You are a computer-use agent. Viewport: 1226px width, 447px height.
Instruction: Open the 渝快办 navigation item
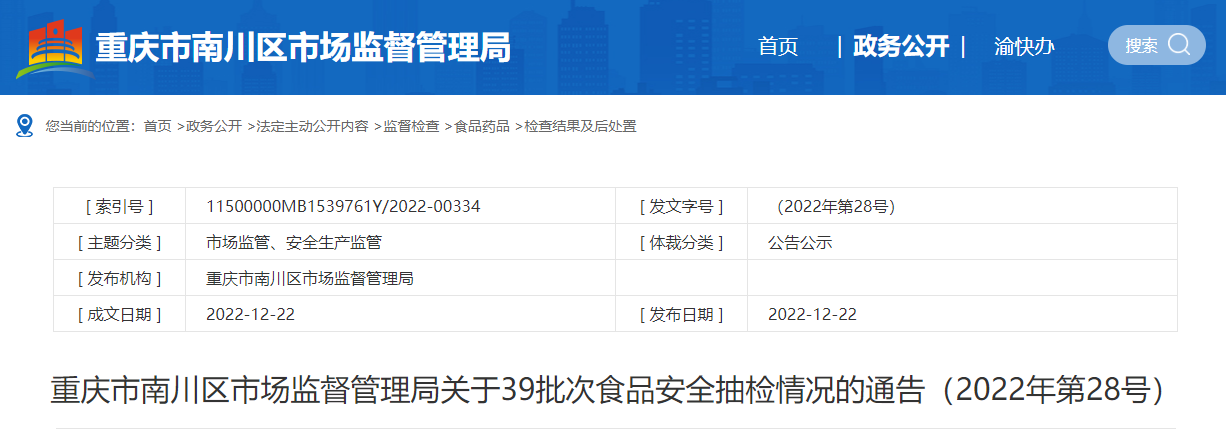click(1024, 46)
